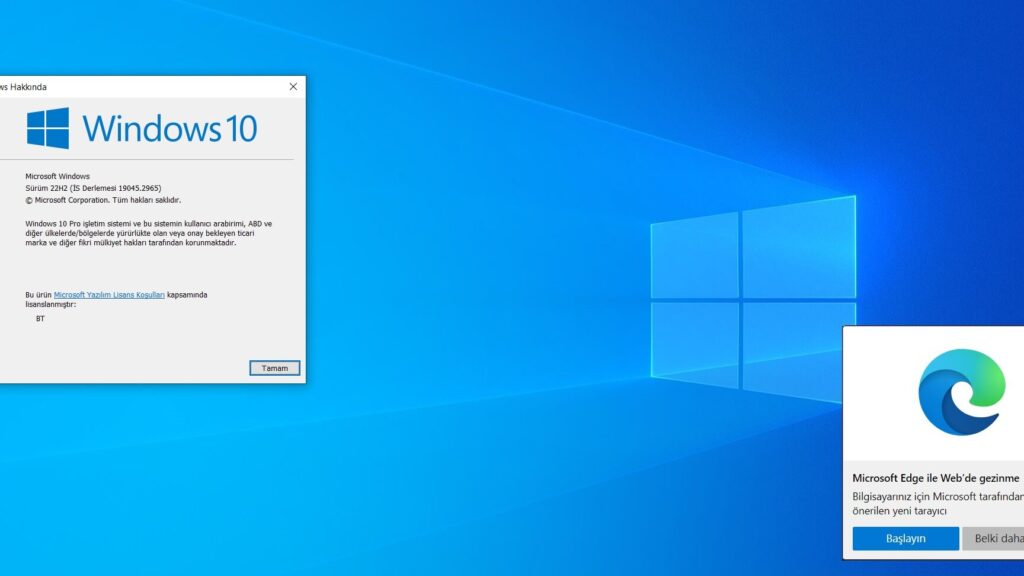Screen dimensions: 1024x576
Task: Dismiss the About dialog with the X
Action: [292, 87]
